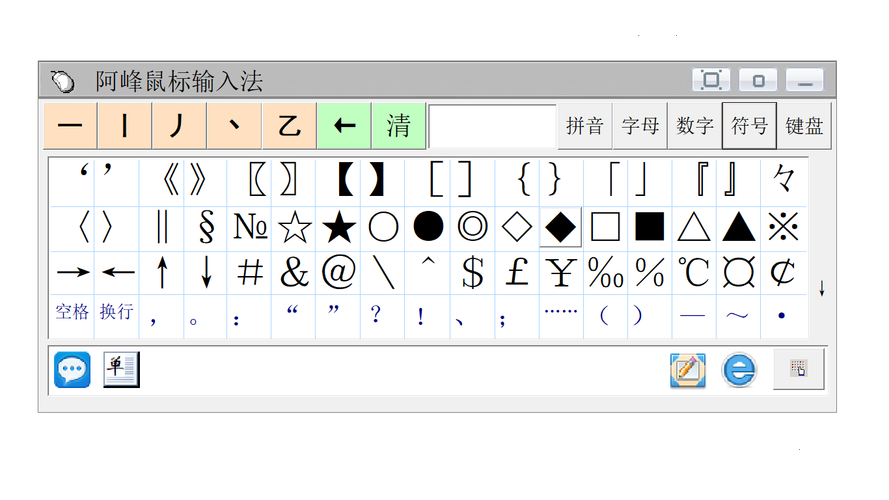The height and width of the screenshot is (500, 889).
Task: Insert the percent % symbol
Action: click(650, 273)
